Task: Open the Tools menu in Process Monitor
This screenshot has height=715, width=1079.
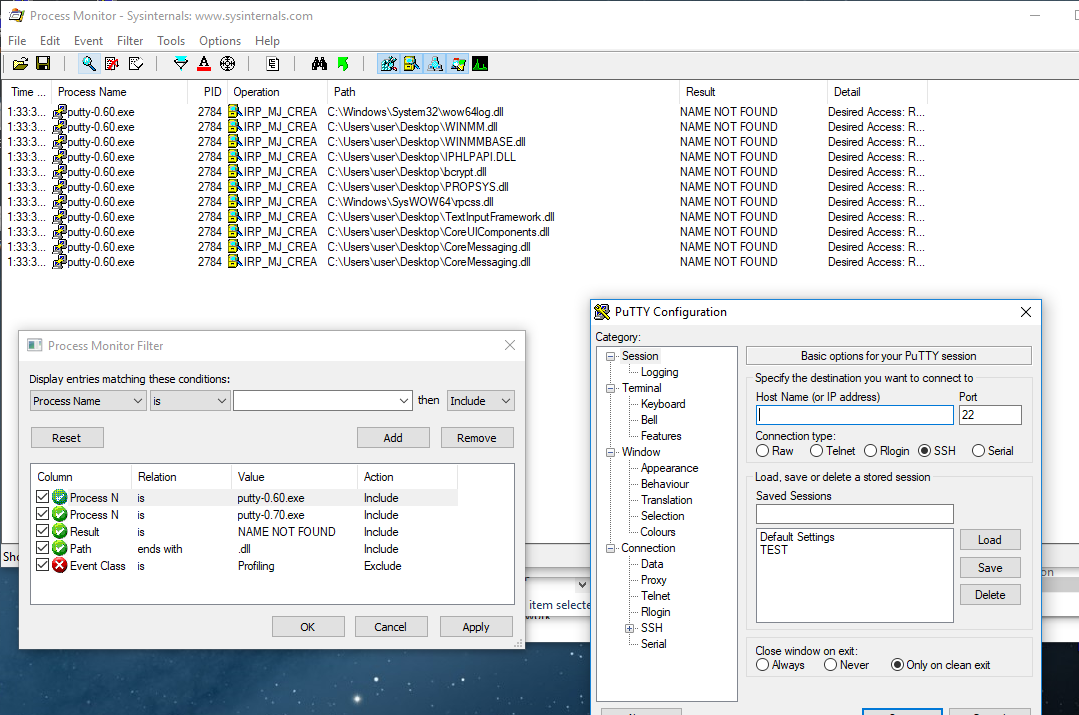Action: point(170,41)
